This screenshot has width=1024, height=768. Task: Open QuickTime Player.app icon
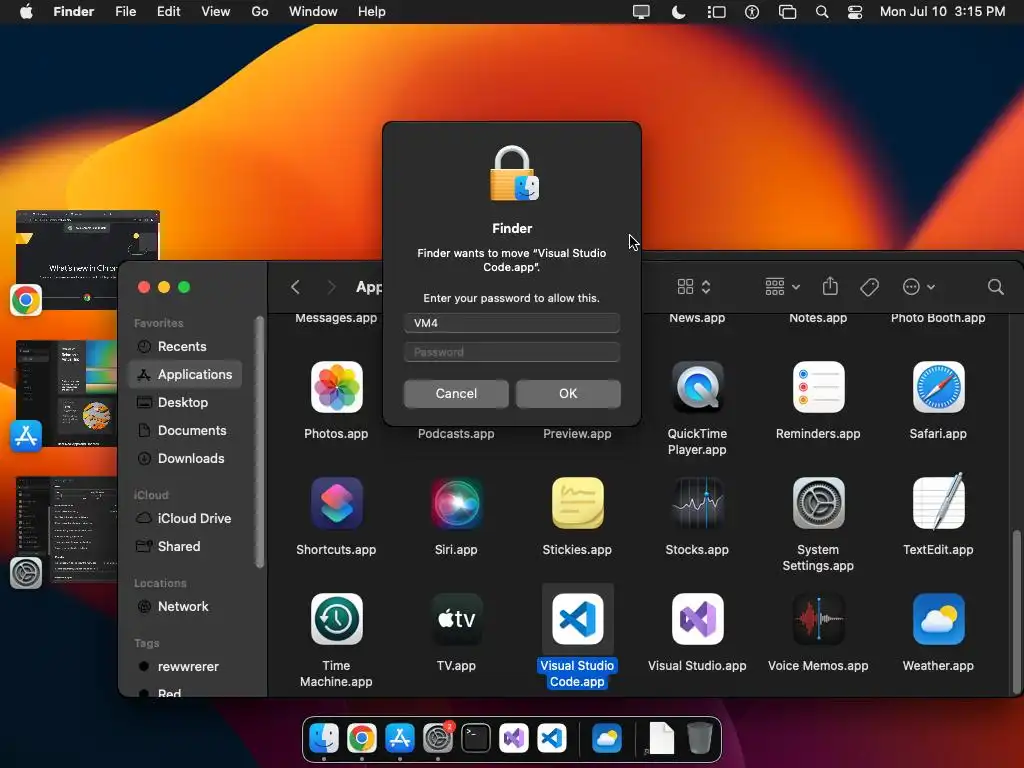coord(697,387)
